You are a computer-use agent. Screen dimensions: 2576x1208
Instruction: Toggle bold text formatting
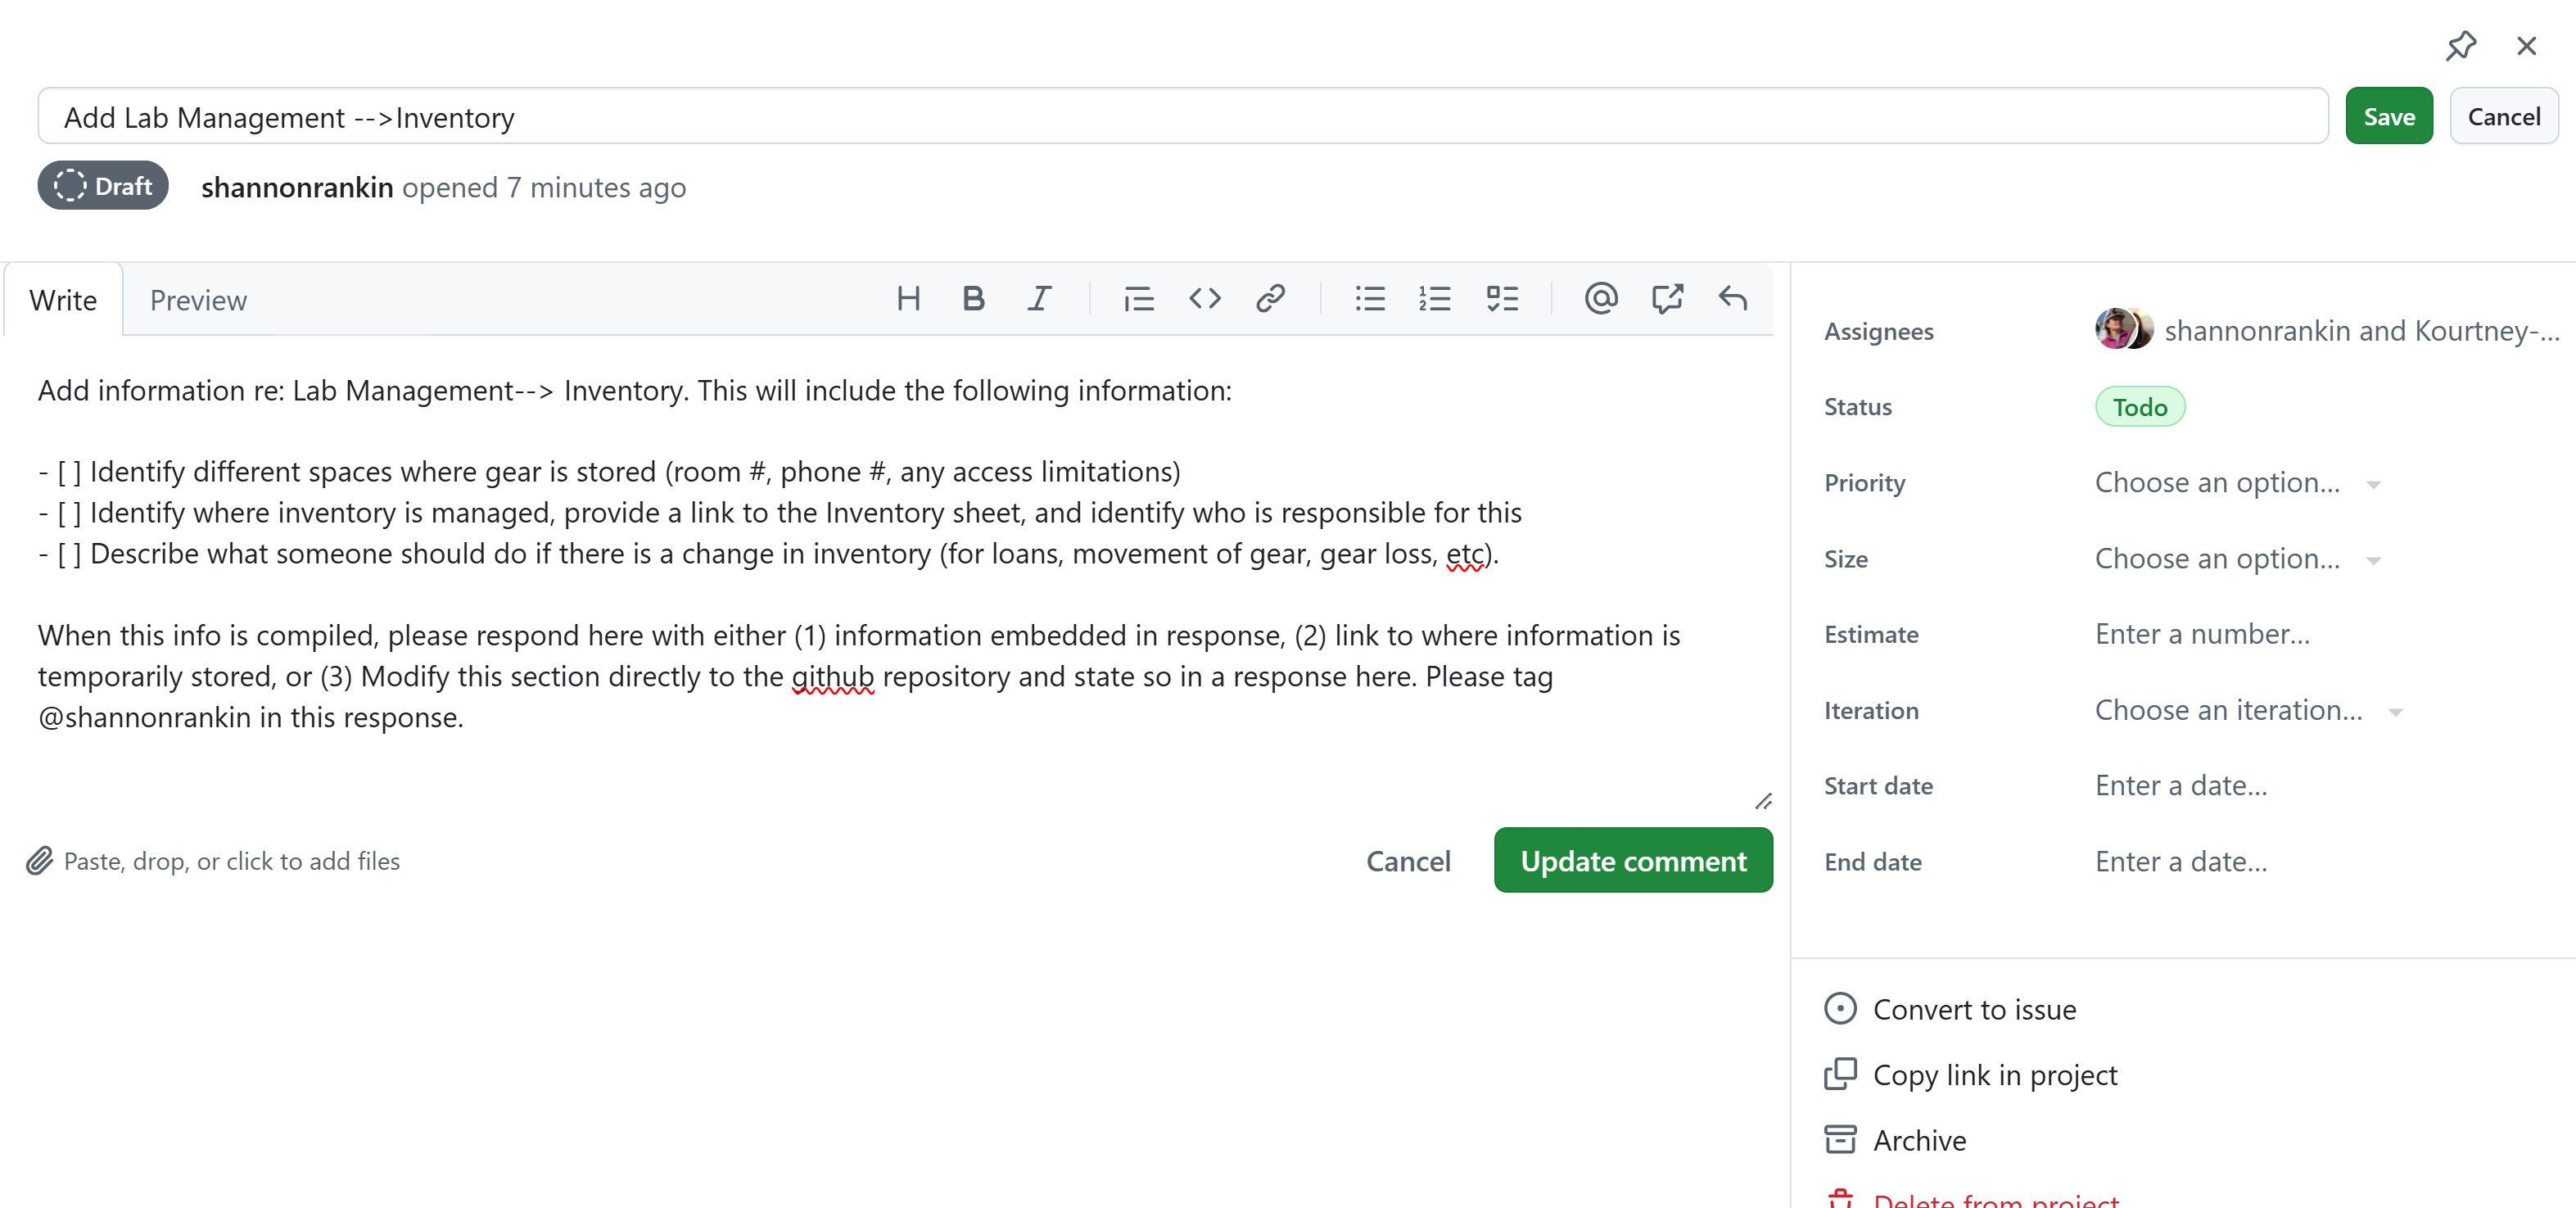coord(973,299)
